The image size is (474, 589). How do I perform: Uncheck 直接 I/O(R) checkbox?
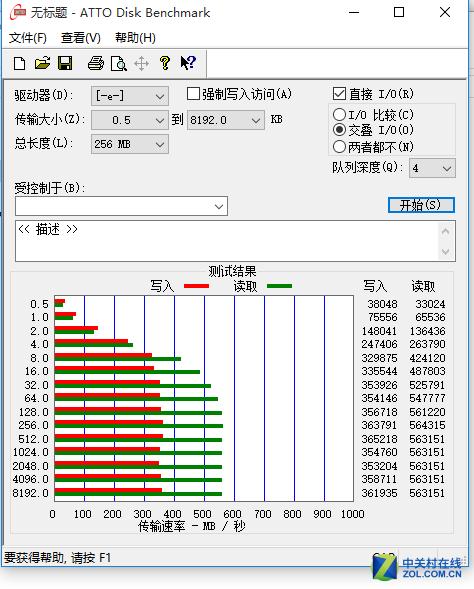point(339,94)
